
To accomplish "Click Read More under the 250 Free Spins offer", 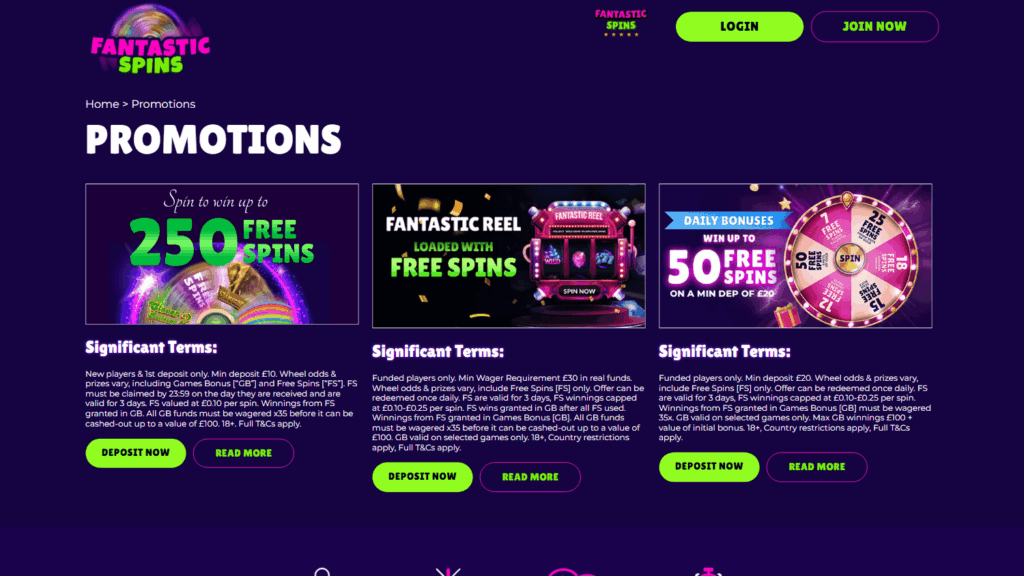I will click(x=244, y=453).
